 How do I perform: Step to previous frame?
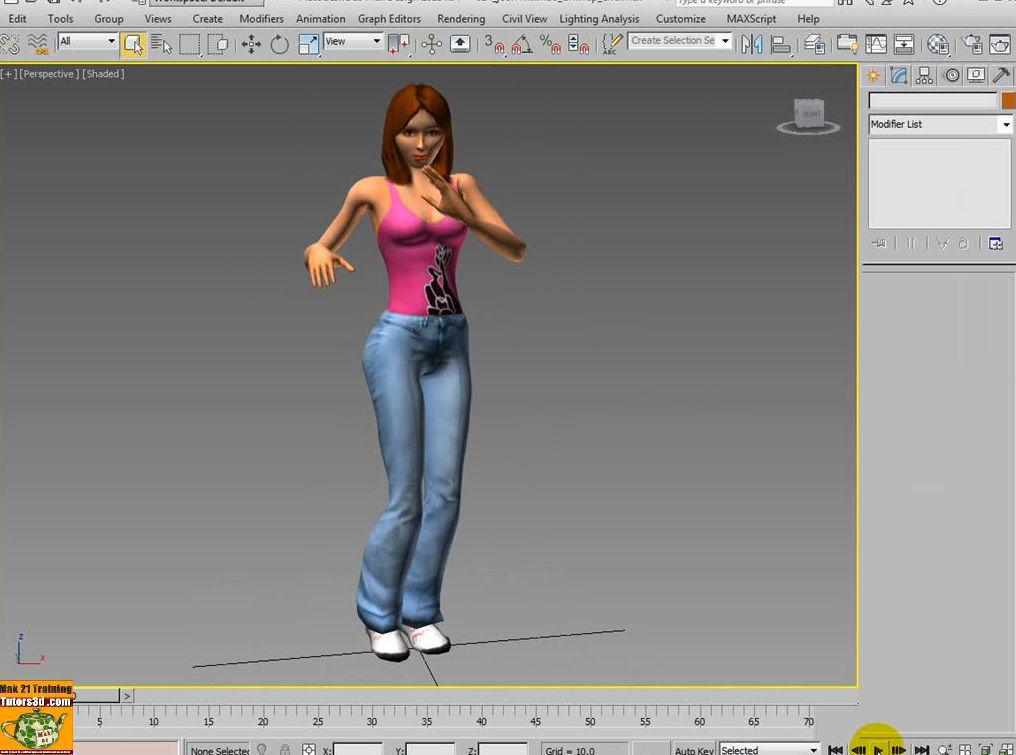click(x=858, y=750)
